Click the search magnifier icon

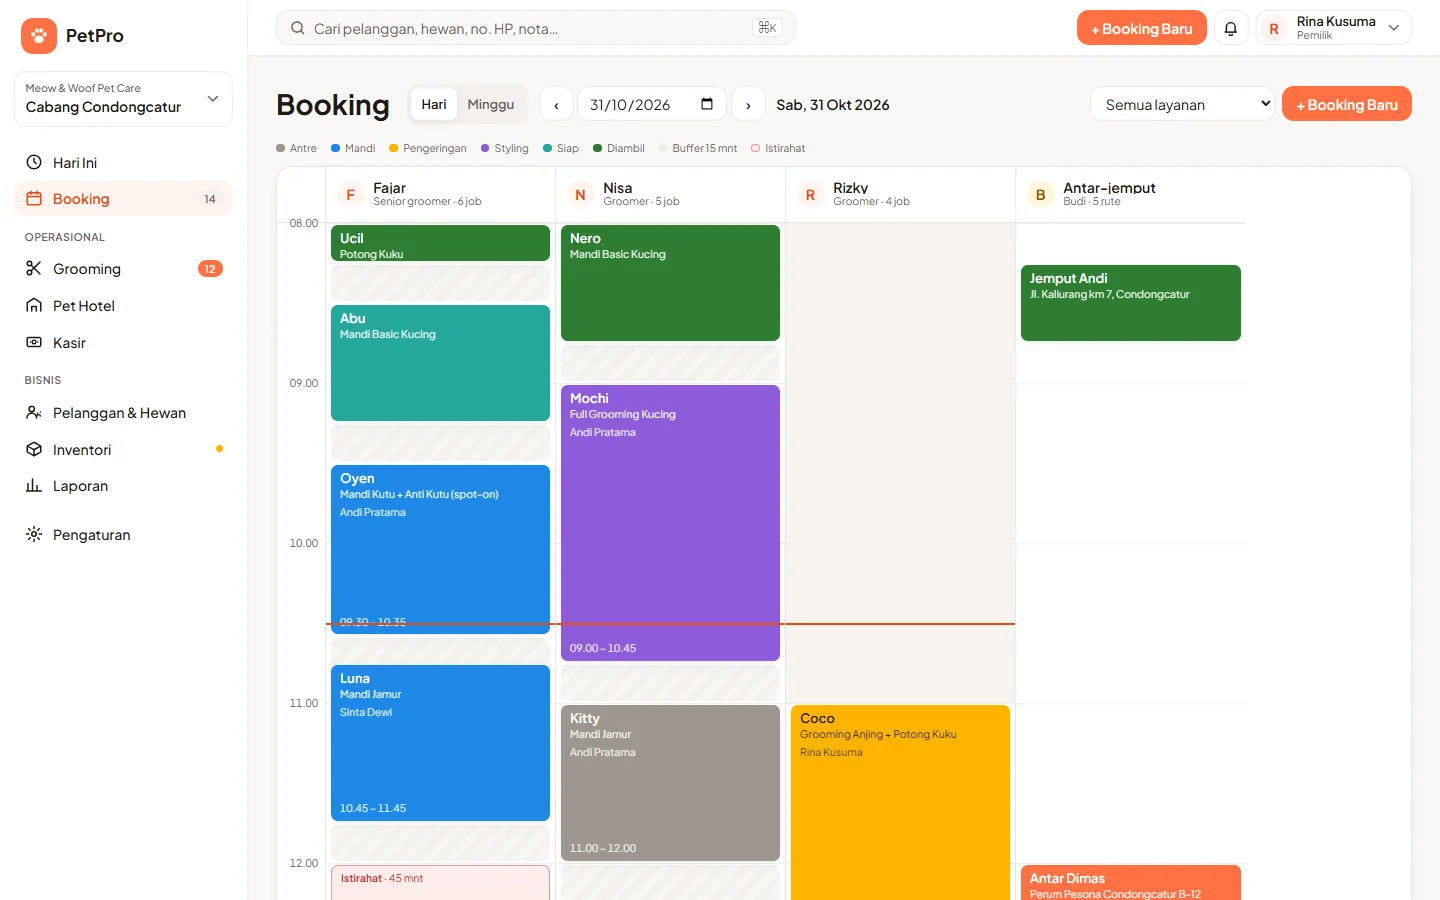297,28
